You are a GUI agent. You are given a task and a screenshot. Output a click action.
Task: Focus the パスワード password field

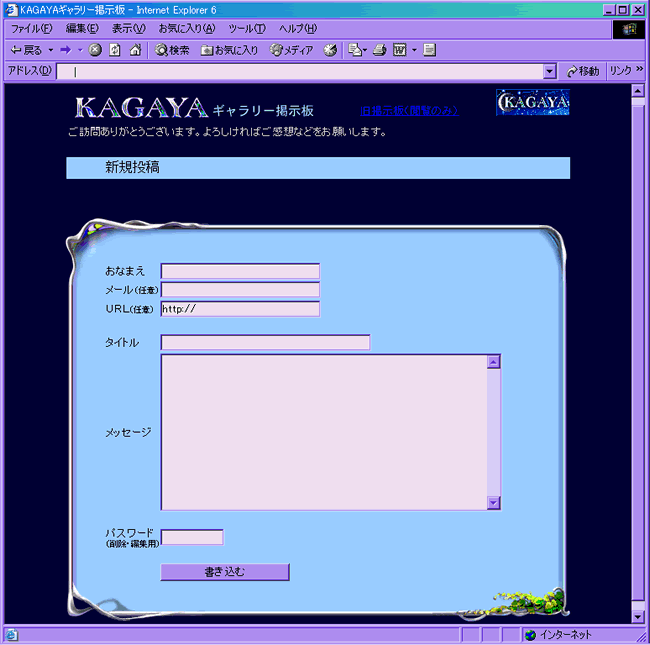click(x=192, y=537)
